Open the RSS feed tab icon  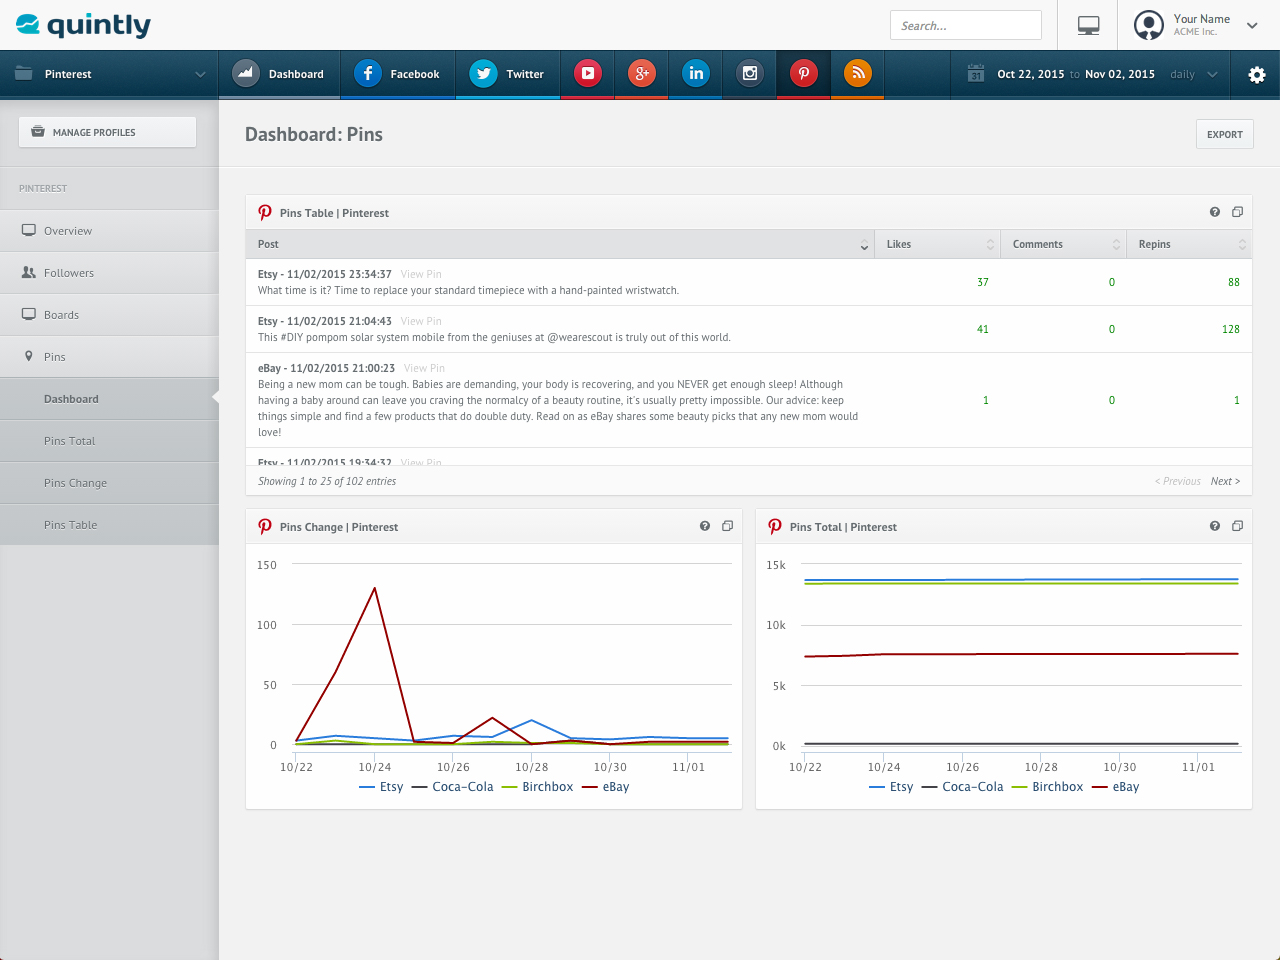coord(858,73)
